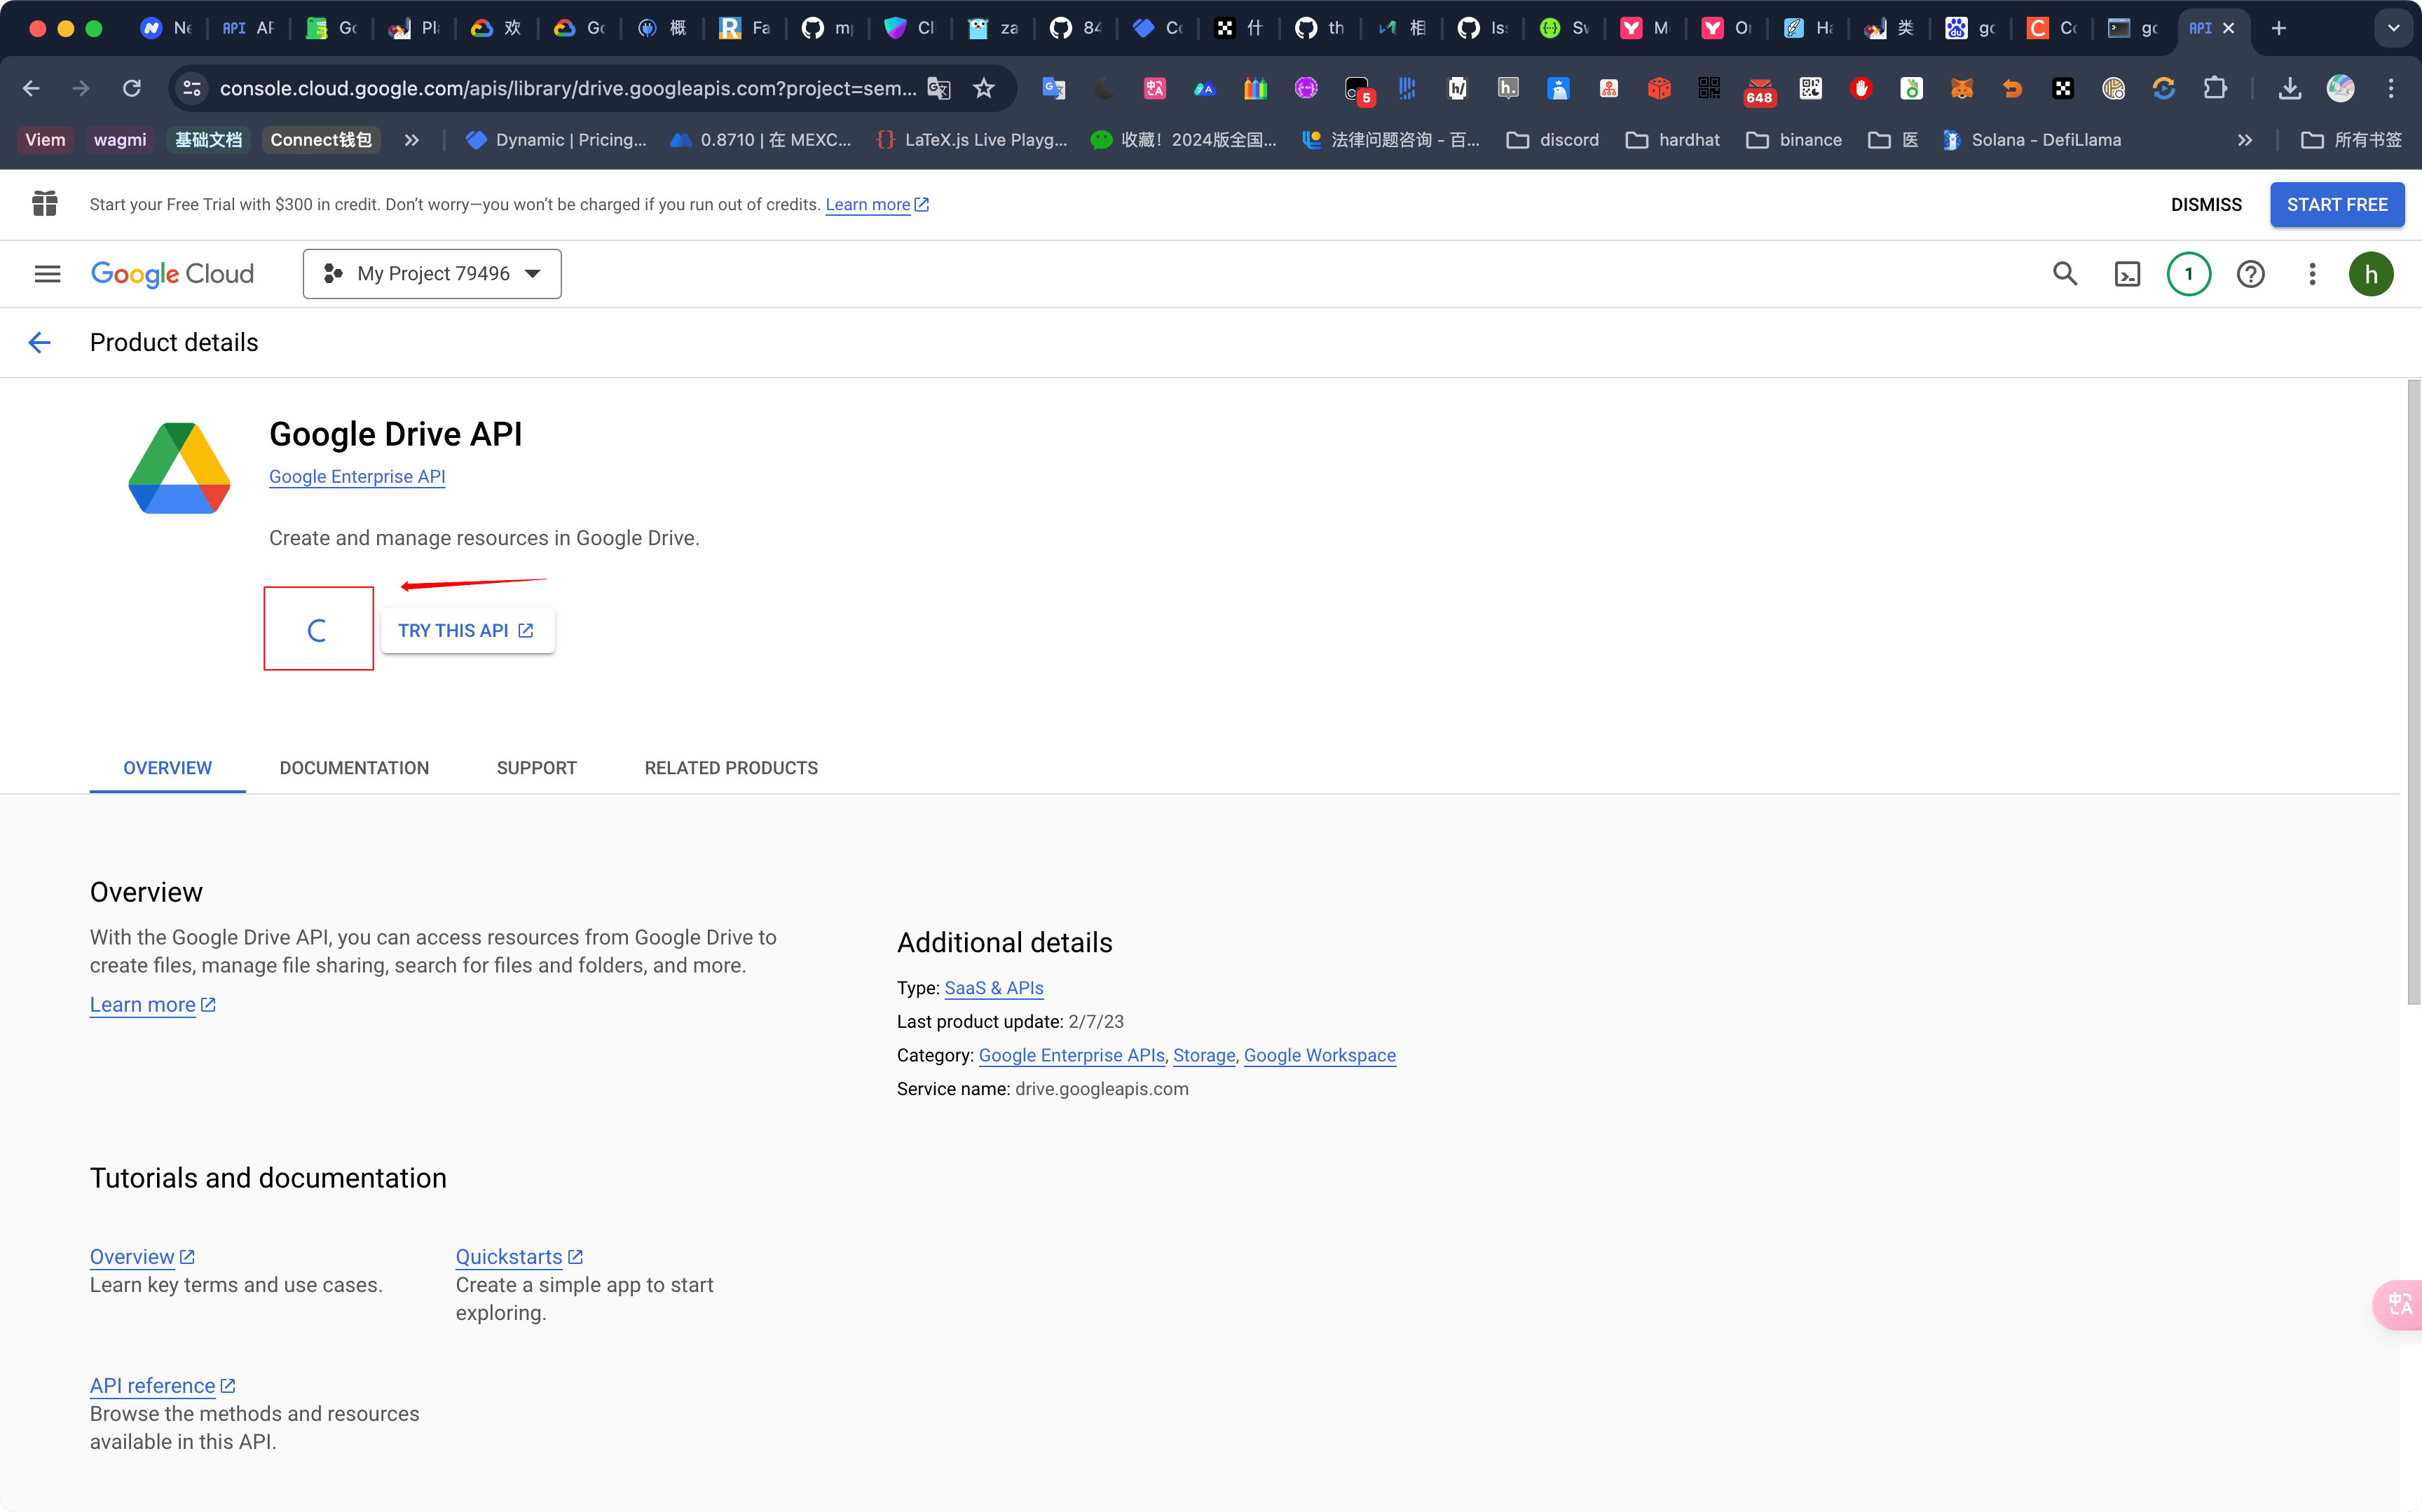Open the help question mark menu
Screen dimensions: 2422x1512
(x=2250, y=274)
